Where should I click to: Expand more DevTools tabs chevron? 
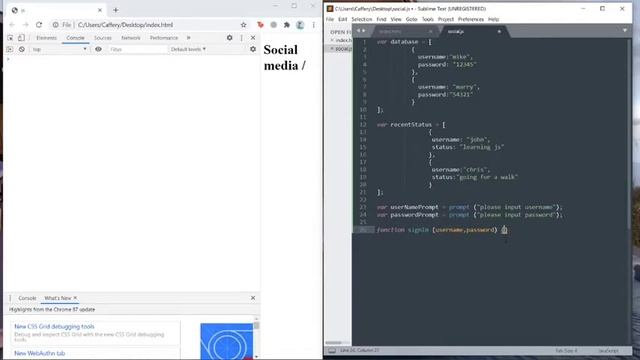coord(189,38)
